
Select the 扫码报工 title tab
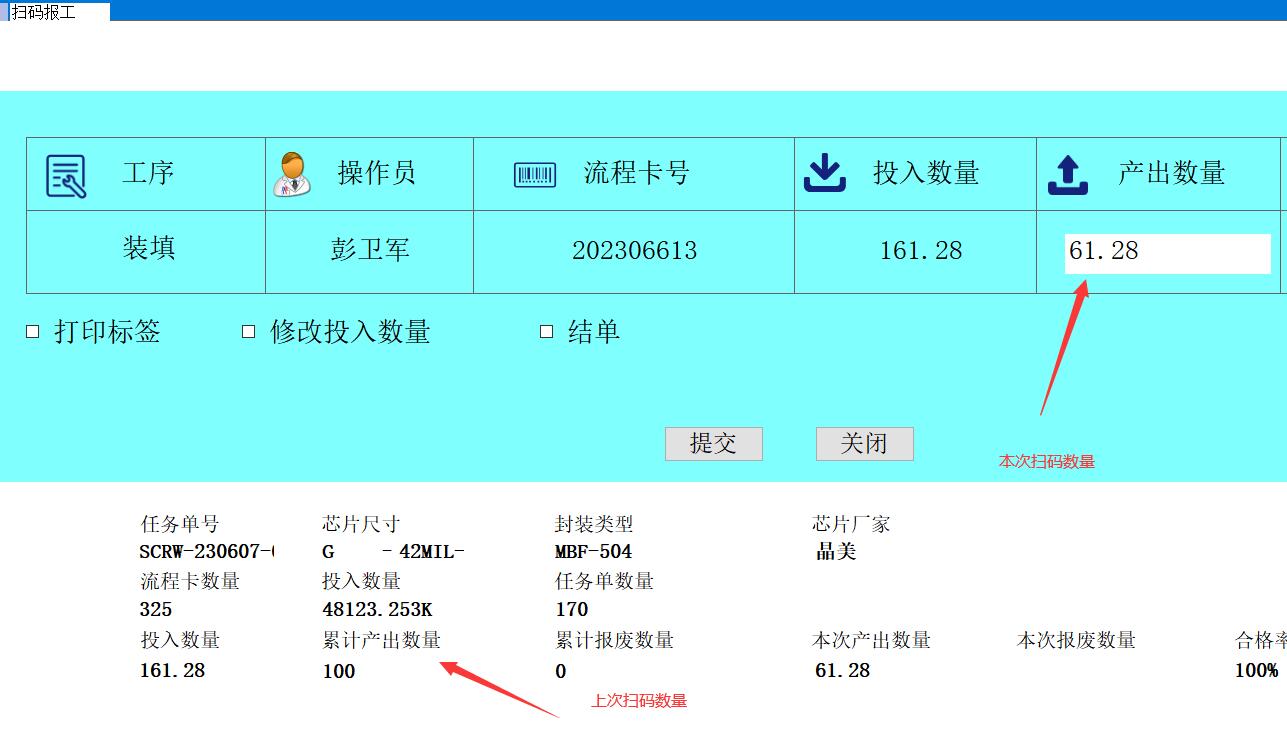pos(44,12)
